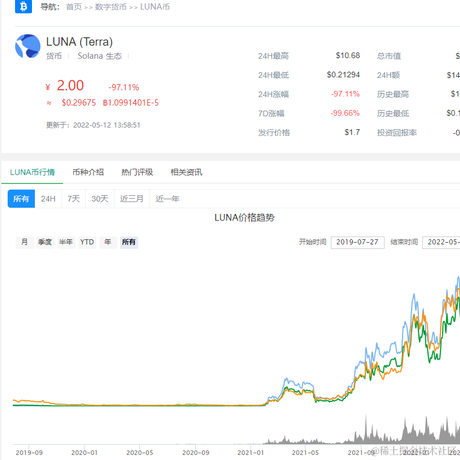
Task: Select the 24H time range
Action: [48, 199]
